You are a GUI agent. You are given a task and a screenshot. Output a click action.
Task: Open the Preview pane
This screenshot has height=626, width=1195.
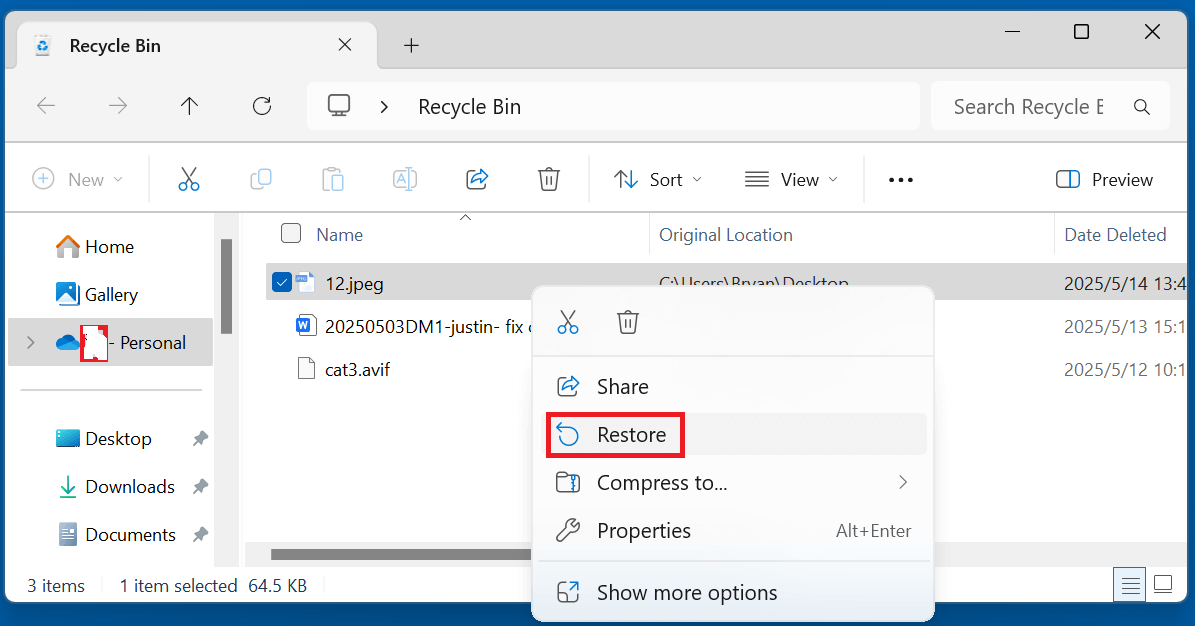point(1104,179)
